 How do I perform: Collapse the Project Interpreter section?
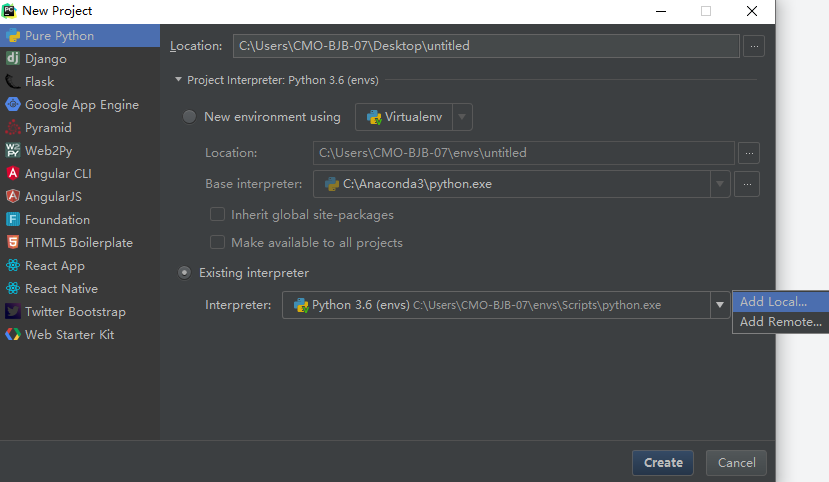click(x=178, y=80)
